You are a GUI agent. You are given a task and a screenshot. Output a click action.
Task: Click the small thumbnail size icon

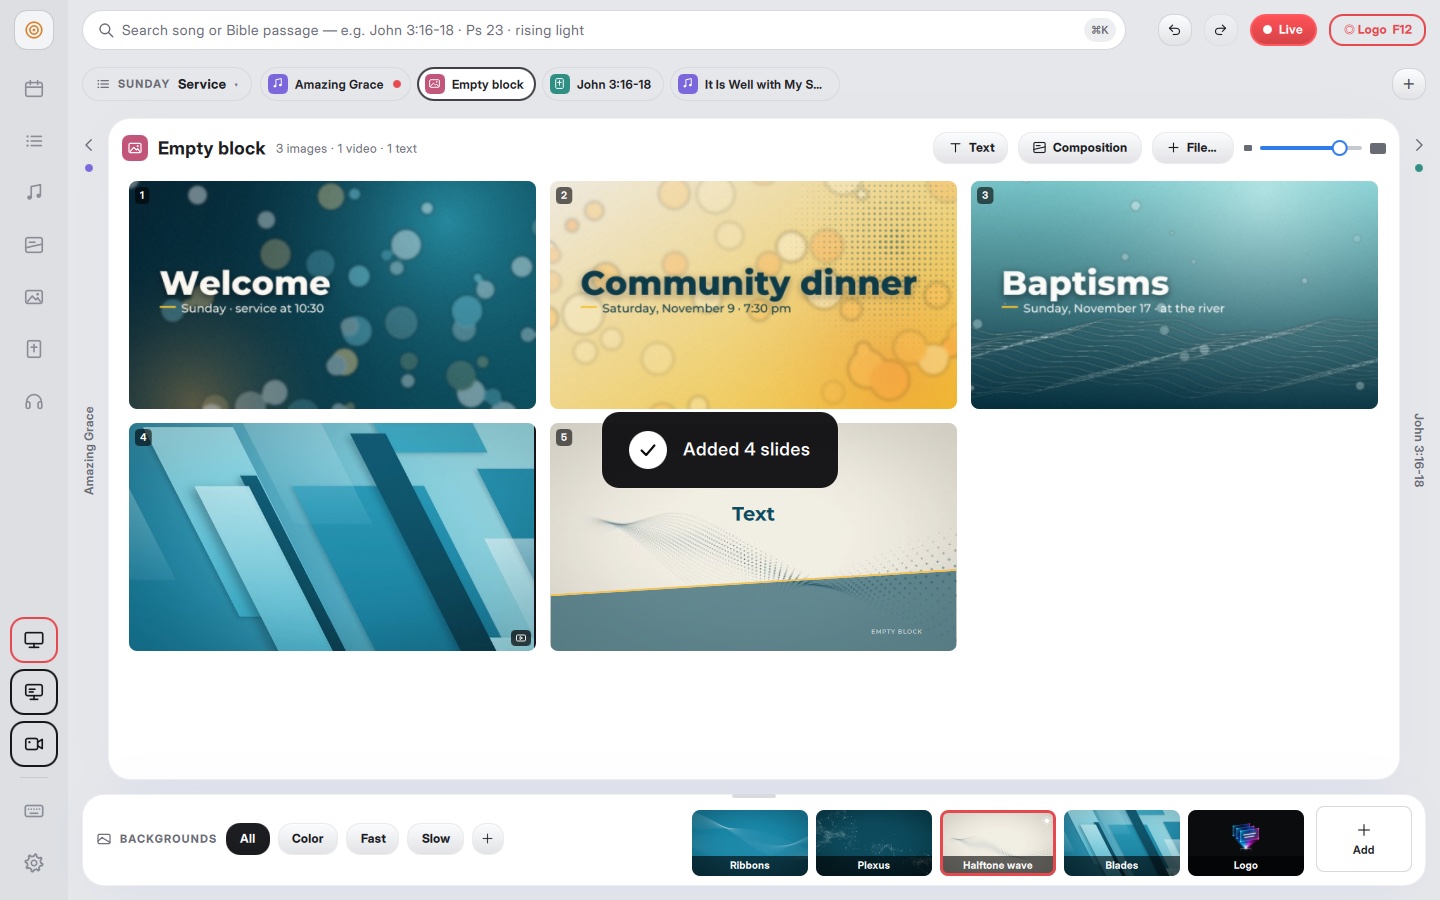[1248, 148]
